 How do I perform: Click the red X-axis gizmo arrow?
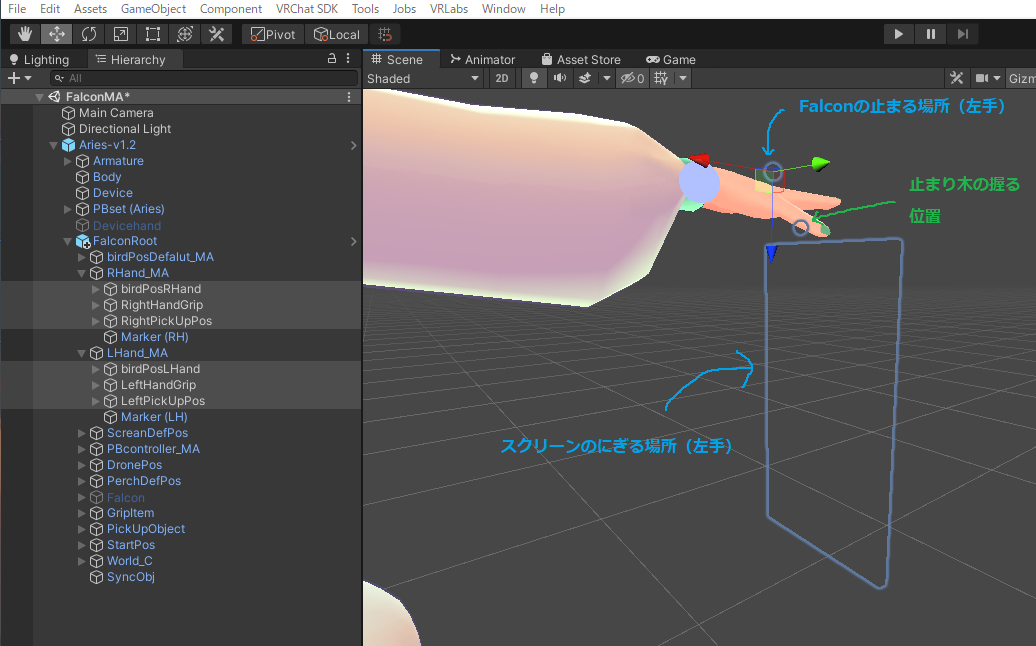[x=698, y=159]
